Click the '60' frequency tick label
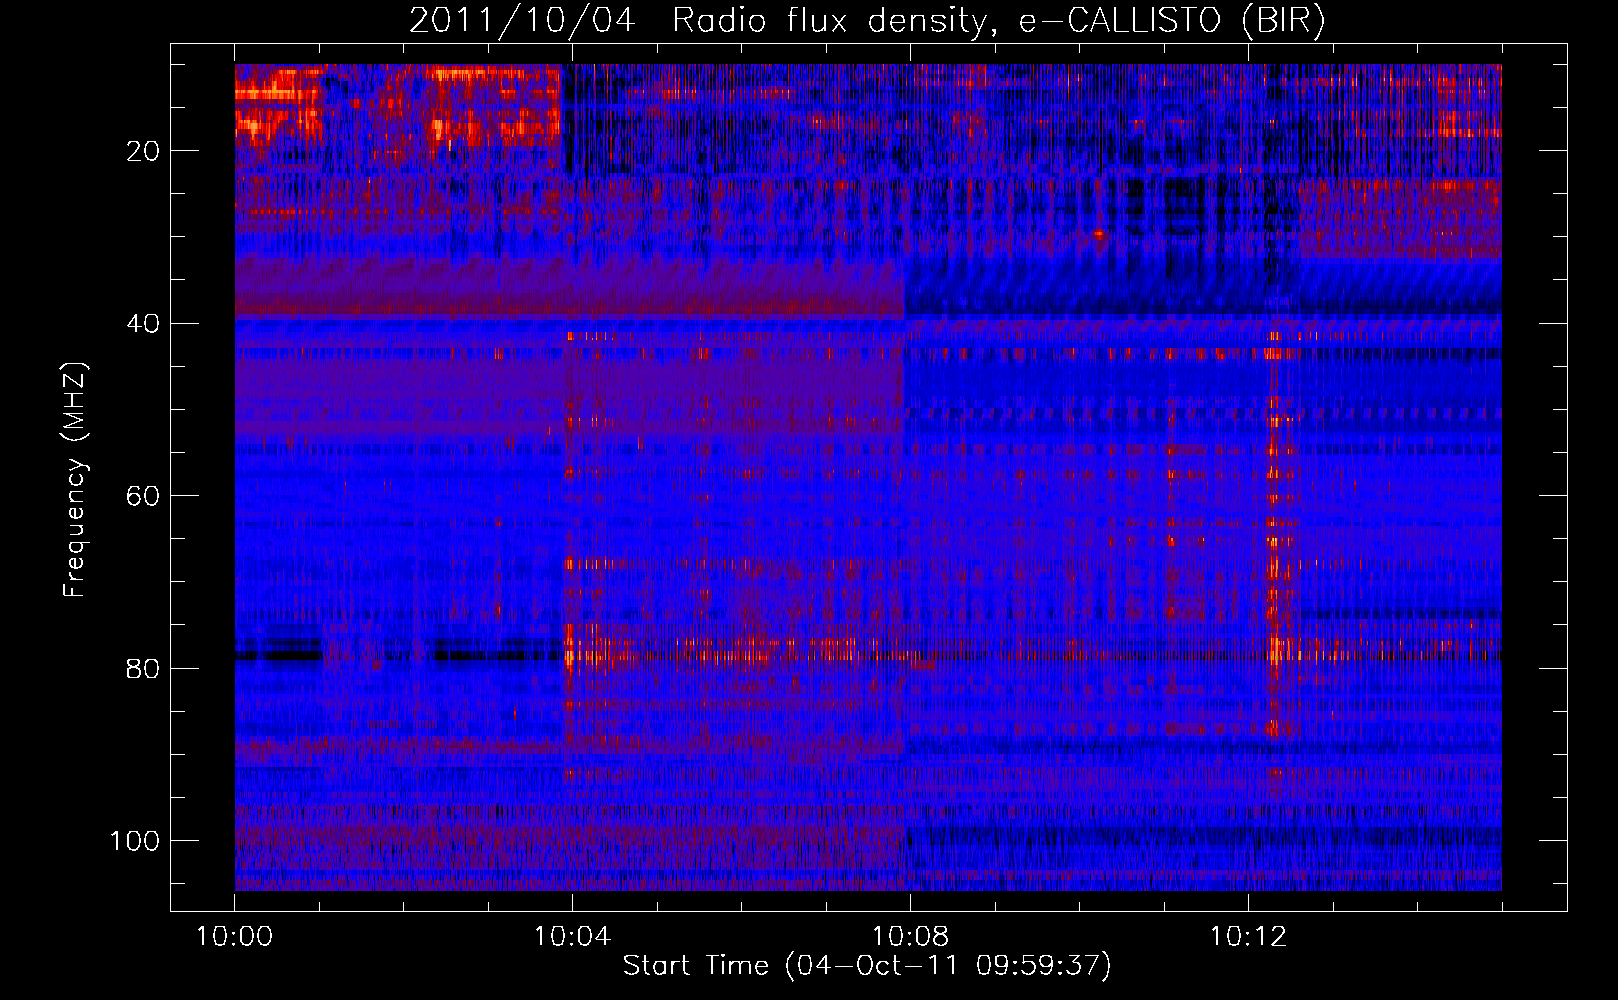 [144, 496]
